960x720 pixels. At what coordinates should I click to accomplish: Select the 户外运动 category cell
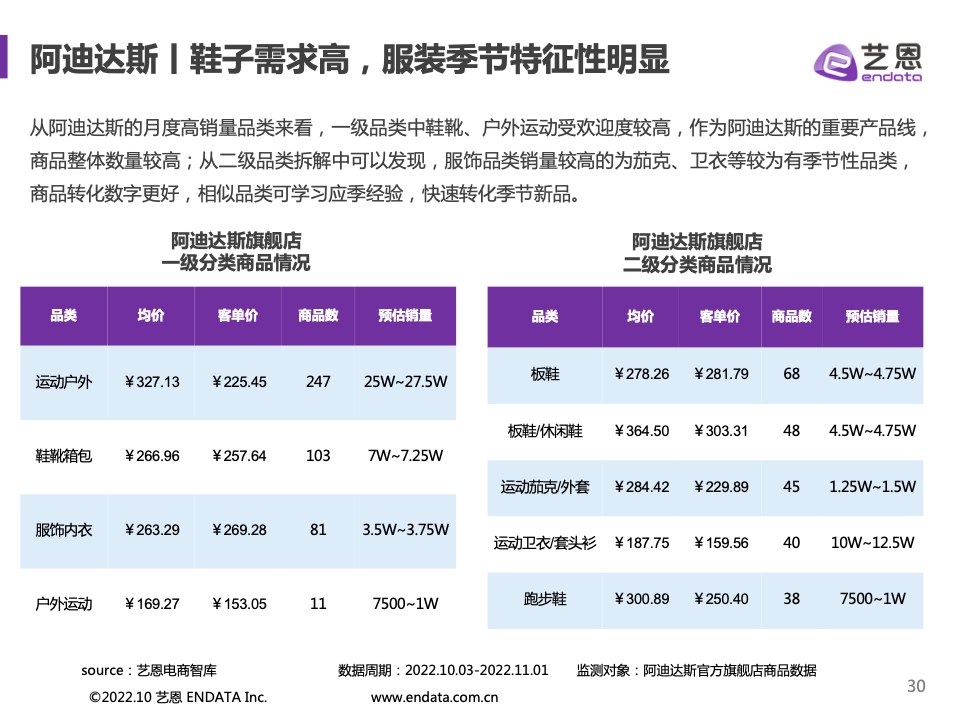pos(64,604)
